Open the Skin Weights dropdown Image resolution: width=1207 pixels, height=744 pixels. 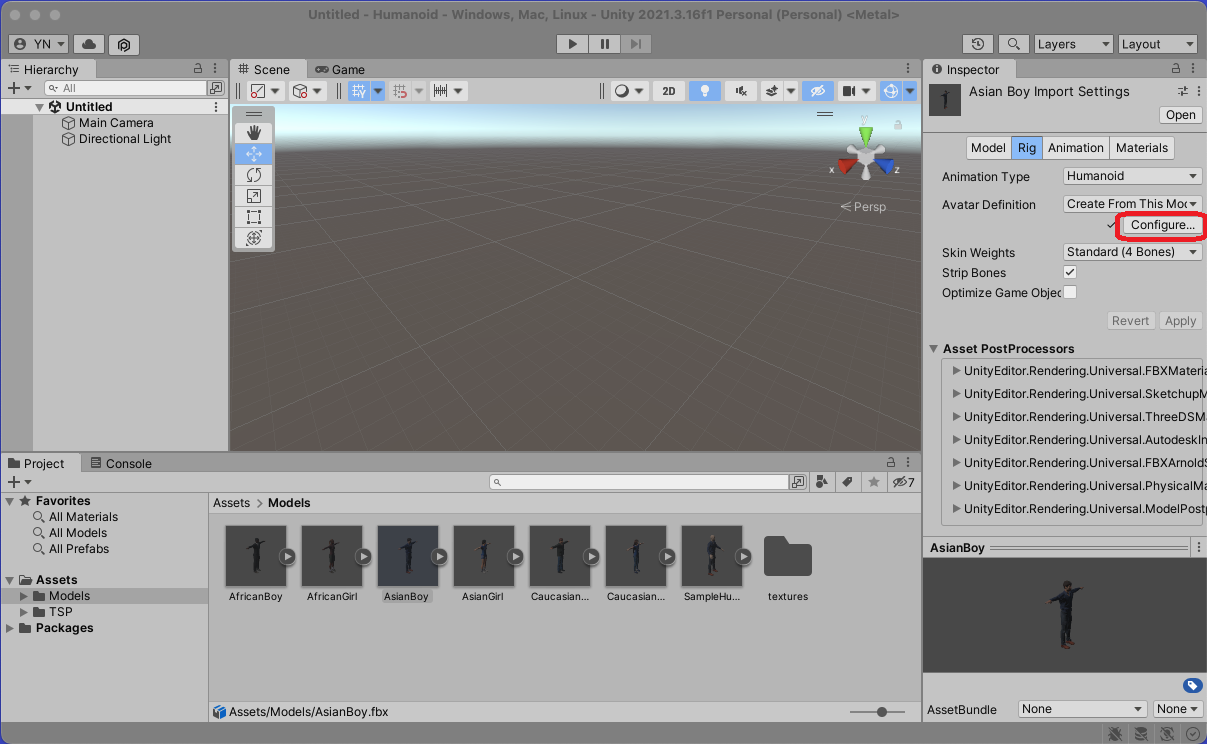coord(1132,252)
